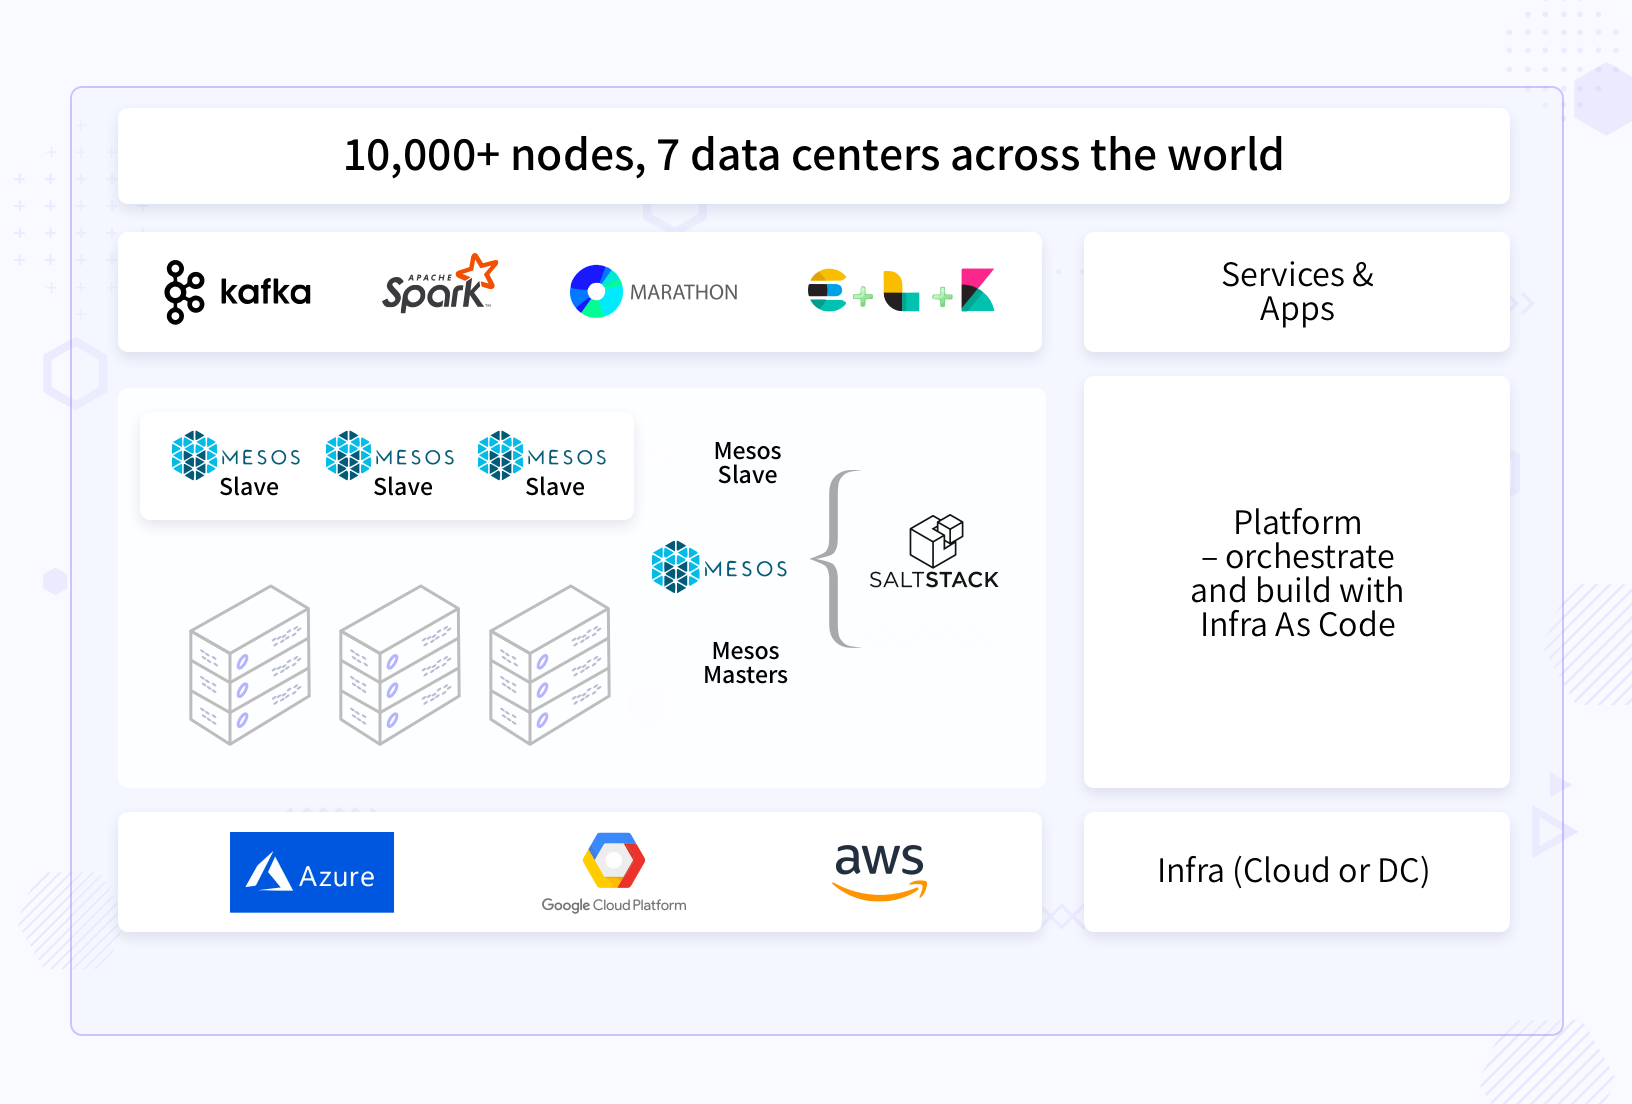Click the 10,000+ nodes header banner
1632x1104 pixels.
tap(812, 156)
